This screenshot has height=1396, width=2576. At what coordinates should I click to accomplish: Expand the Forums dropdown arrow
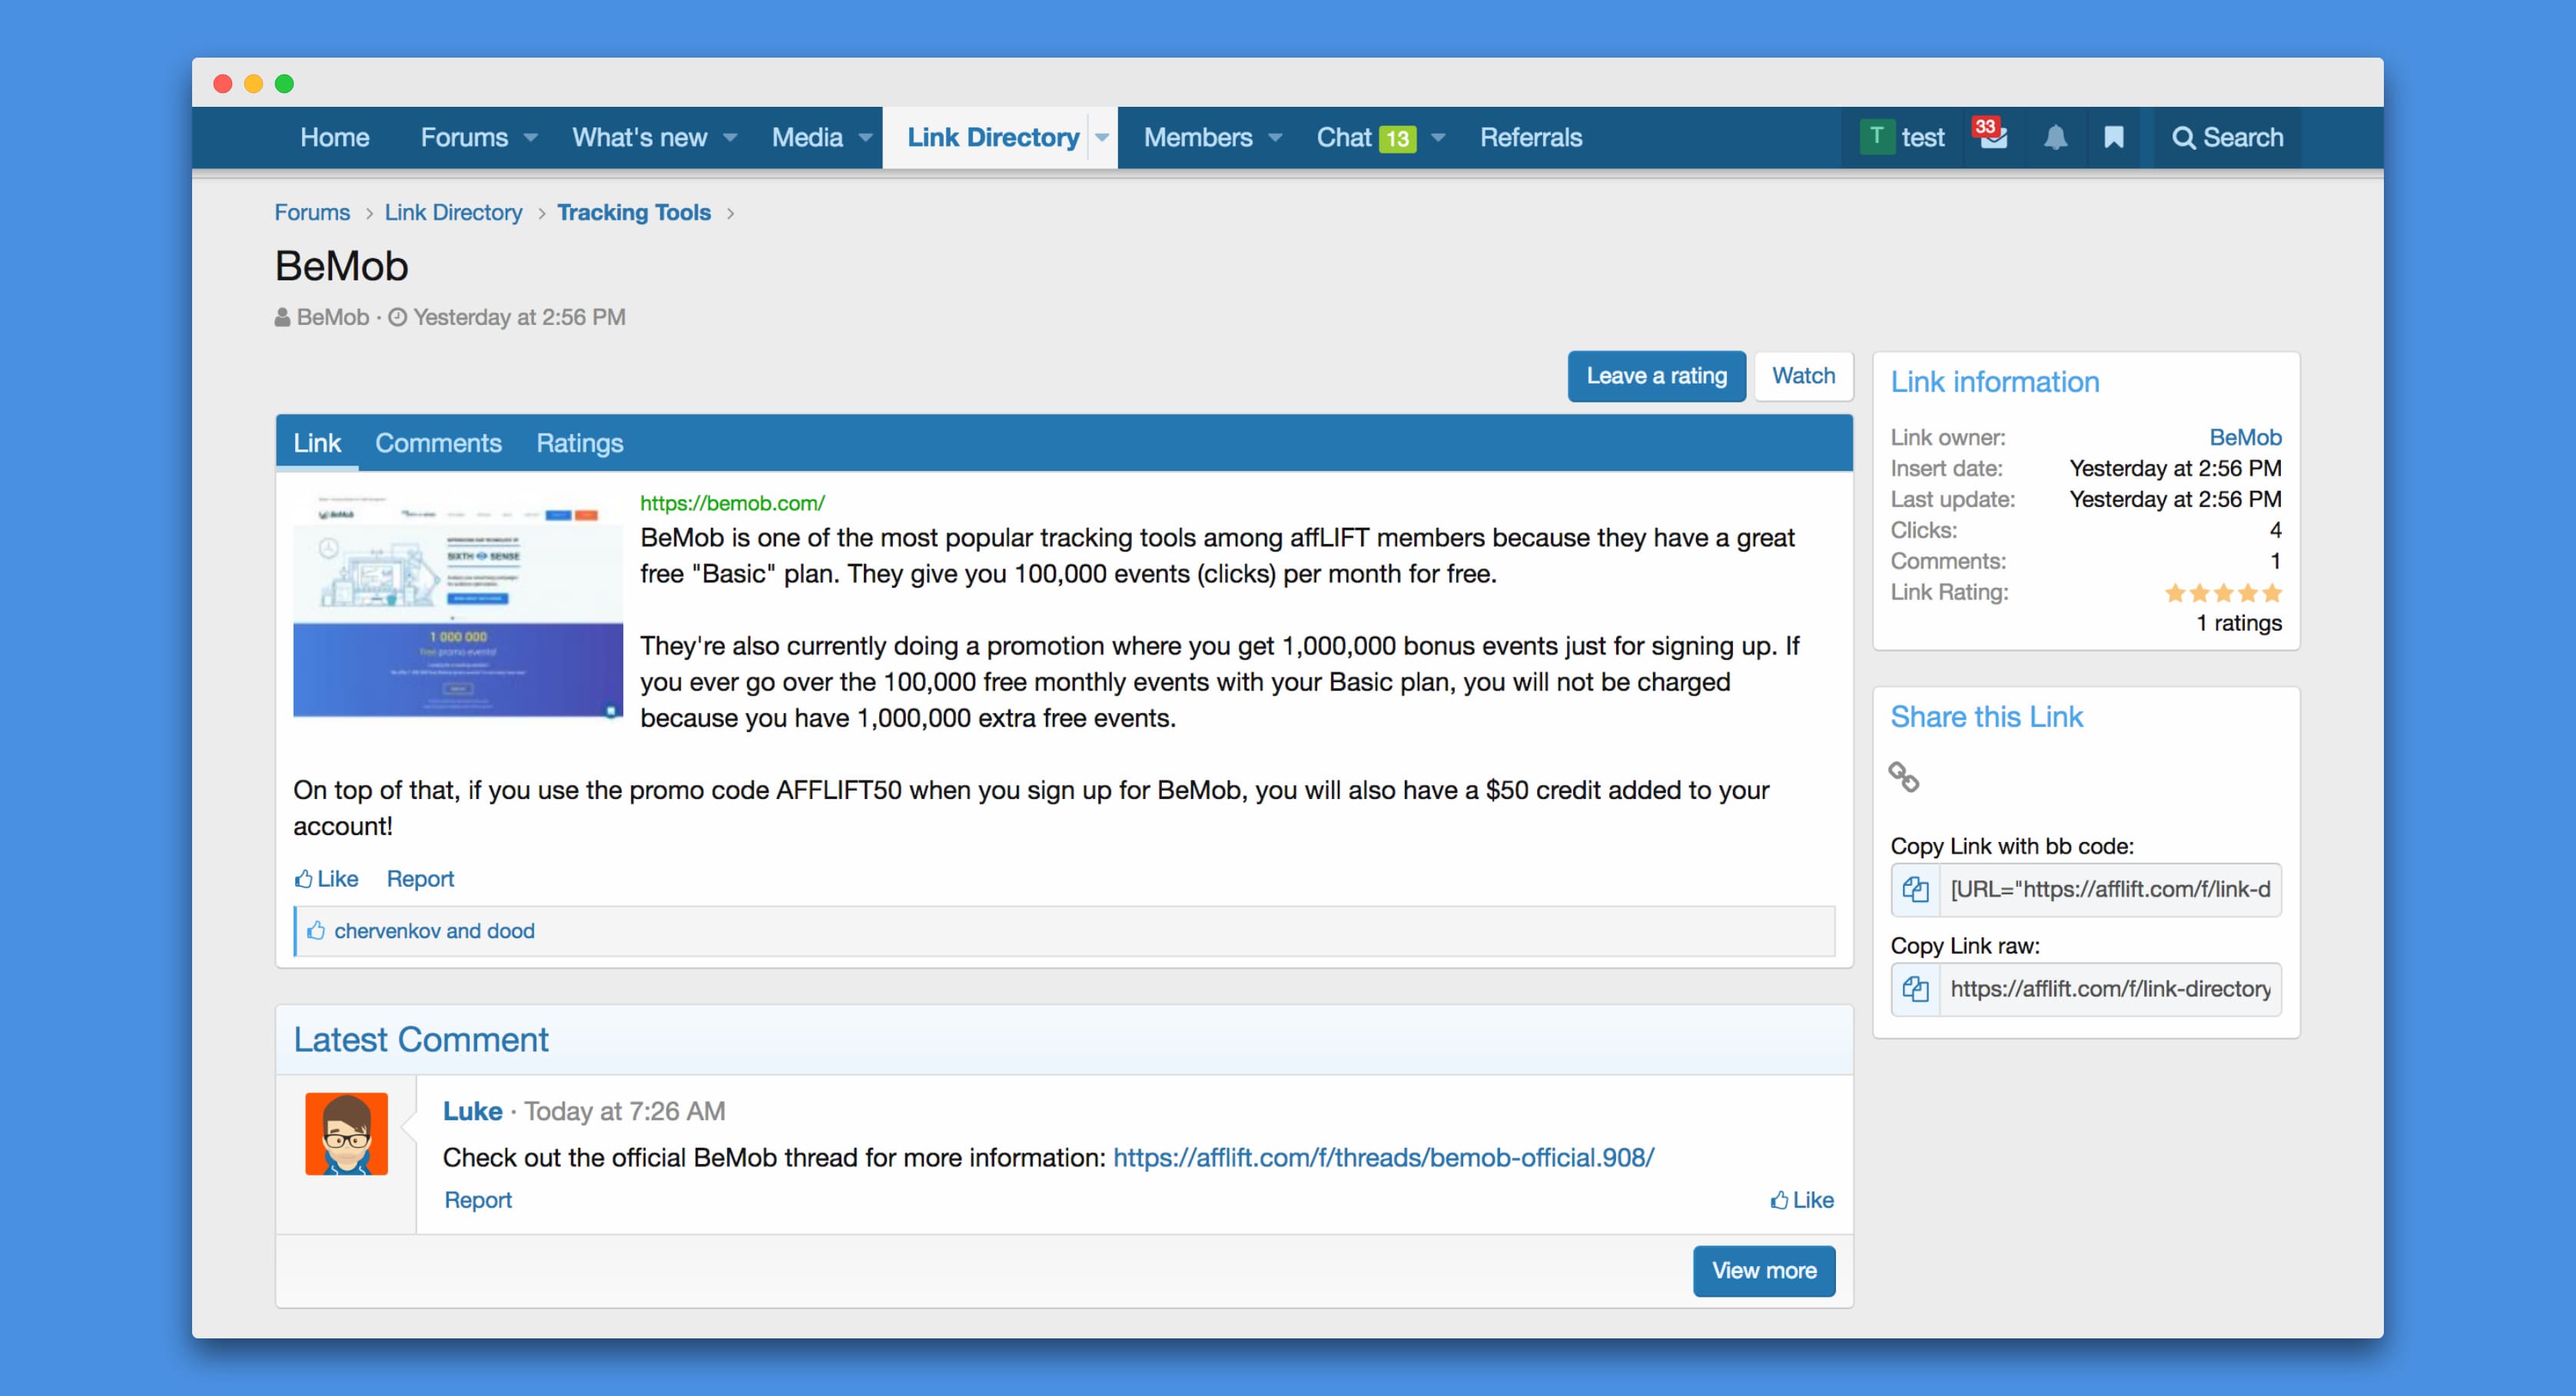(530, 137)
